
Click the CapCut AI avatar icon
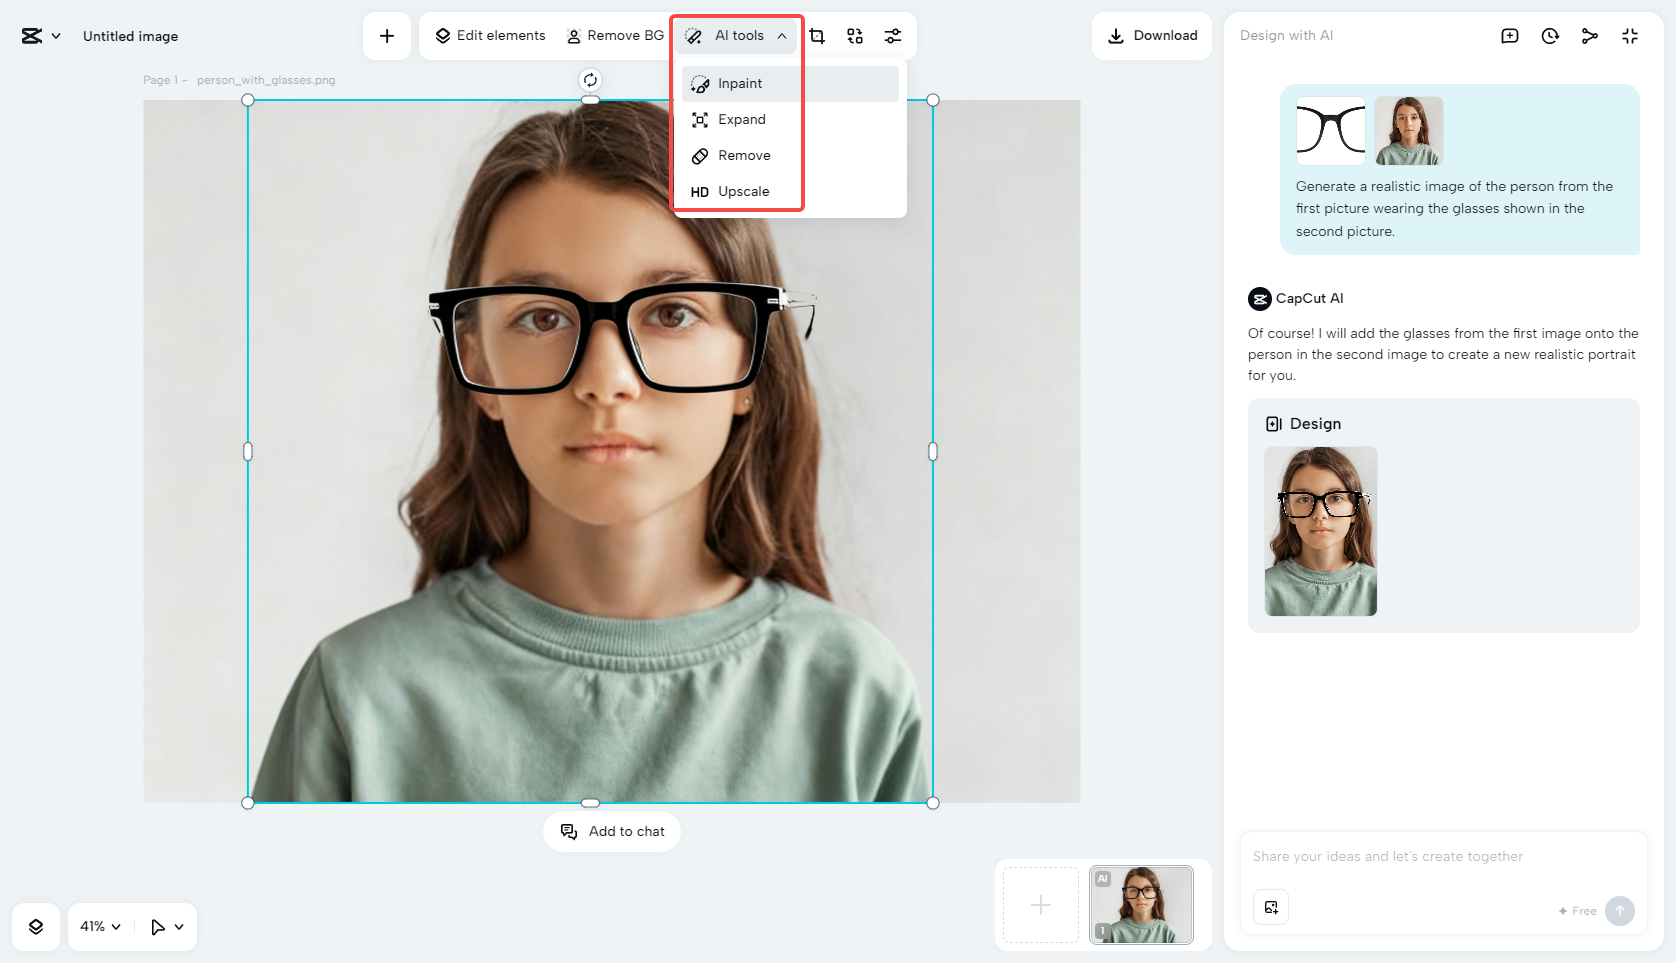(x=1260, y=299)
